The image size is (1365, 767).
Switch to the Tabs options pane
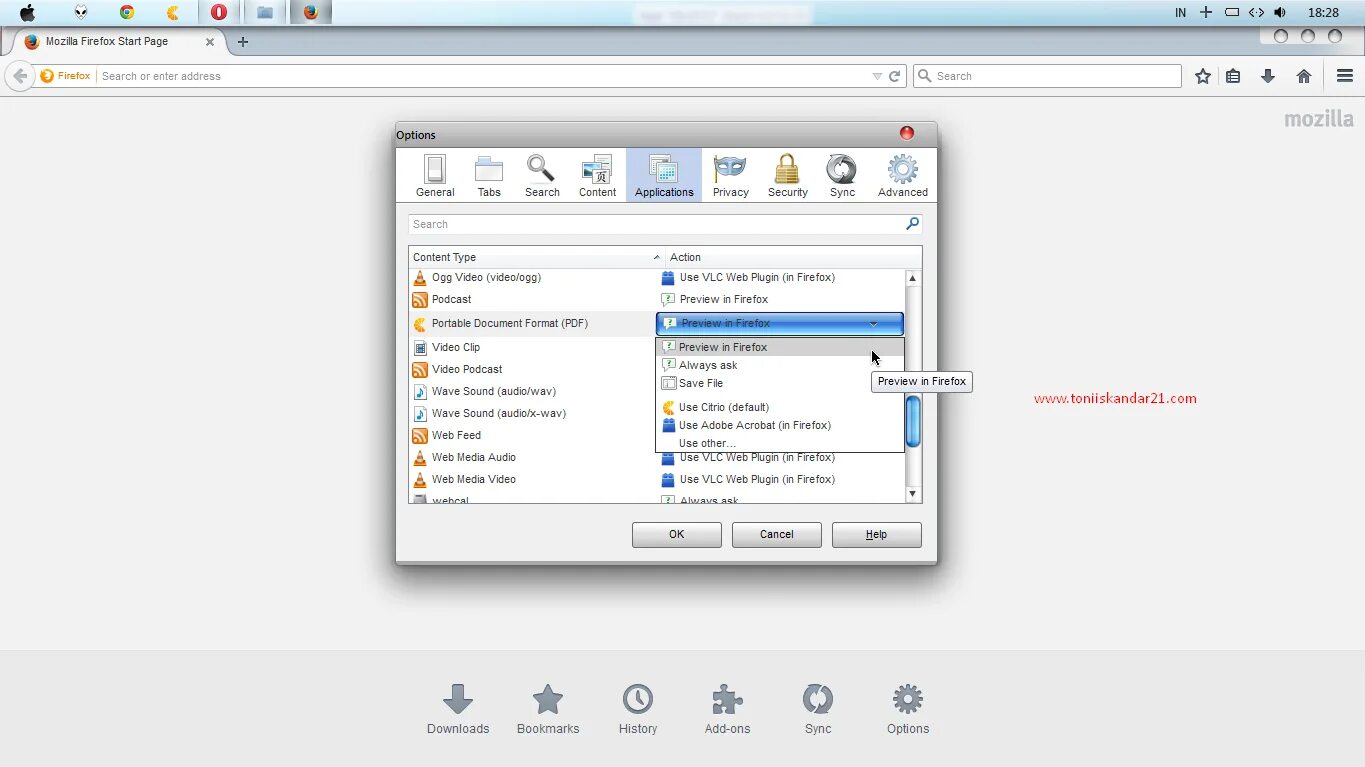click(489, 176)
